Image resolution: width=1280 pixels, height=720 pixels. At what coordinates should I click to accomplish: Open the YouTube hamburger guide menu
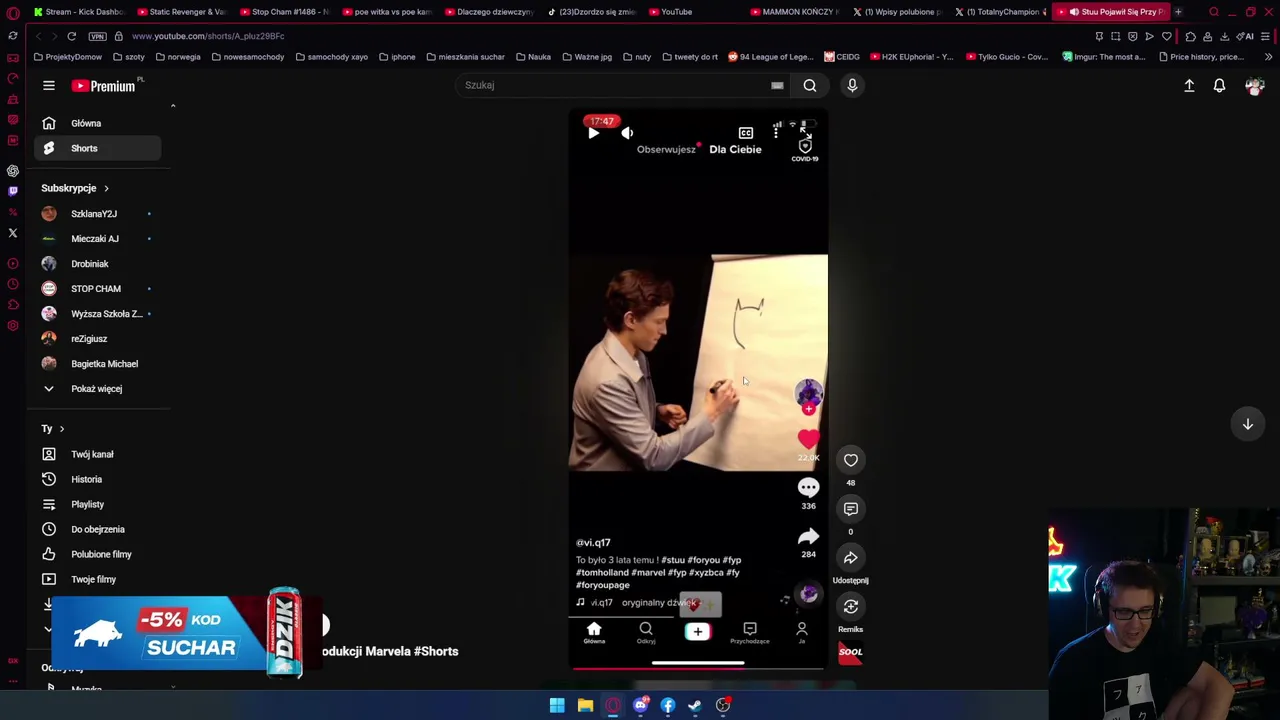pos(48,86)
